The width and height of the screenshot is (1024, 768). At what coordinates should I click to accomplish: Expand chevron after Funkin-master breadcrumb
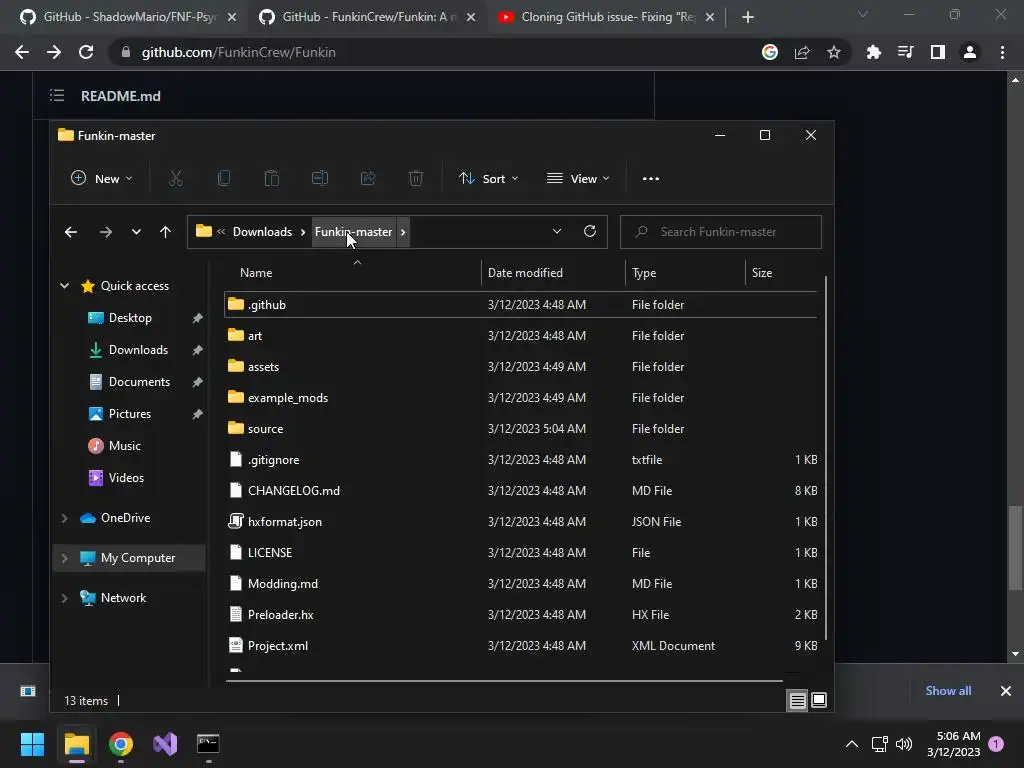[x=403, y=232]
